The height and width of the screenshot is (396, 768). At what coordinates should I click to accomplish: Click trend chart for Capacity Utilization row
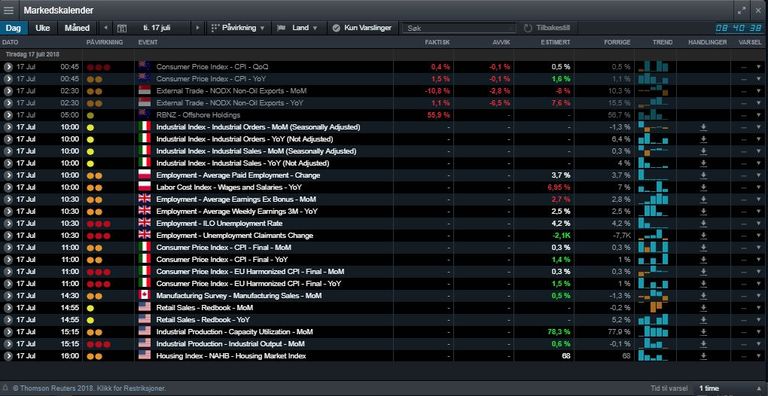[x=654, y=332]
